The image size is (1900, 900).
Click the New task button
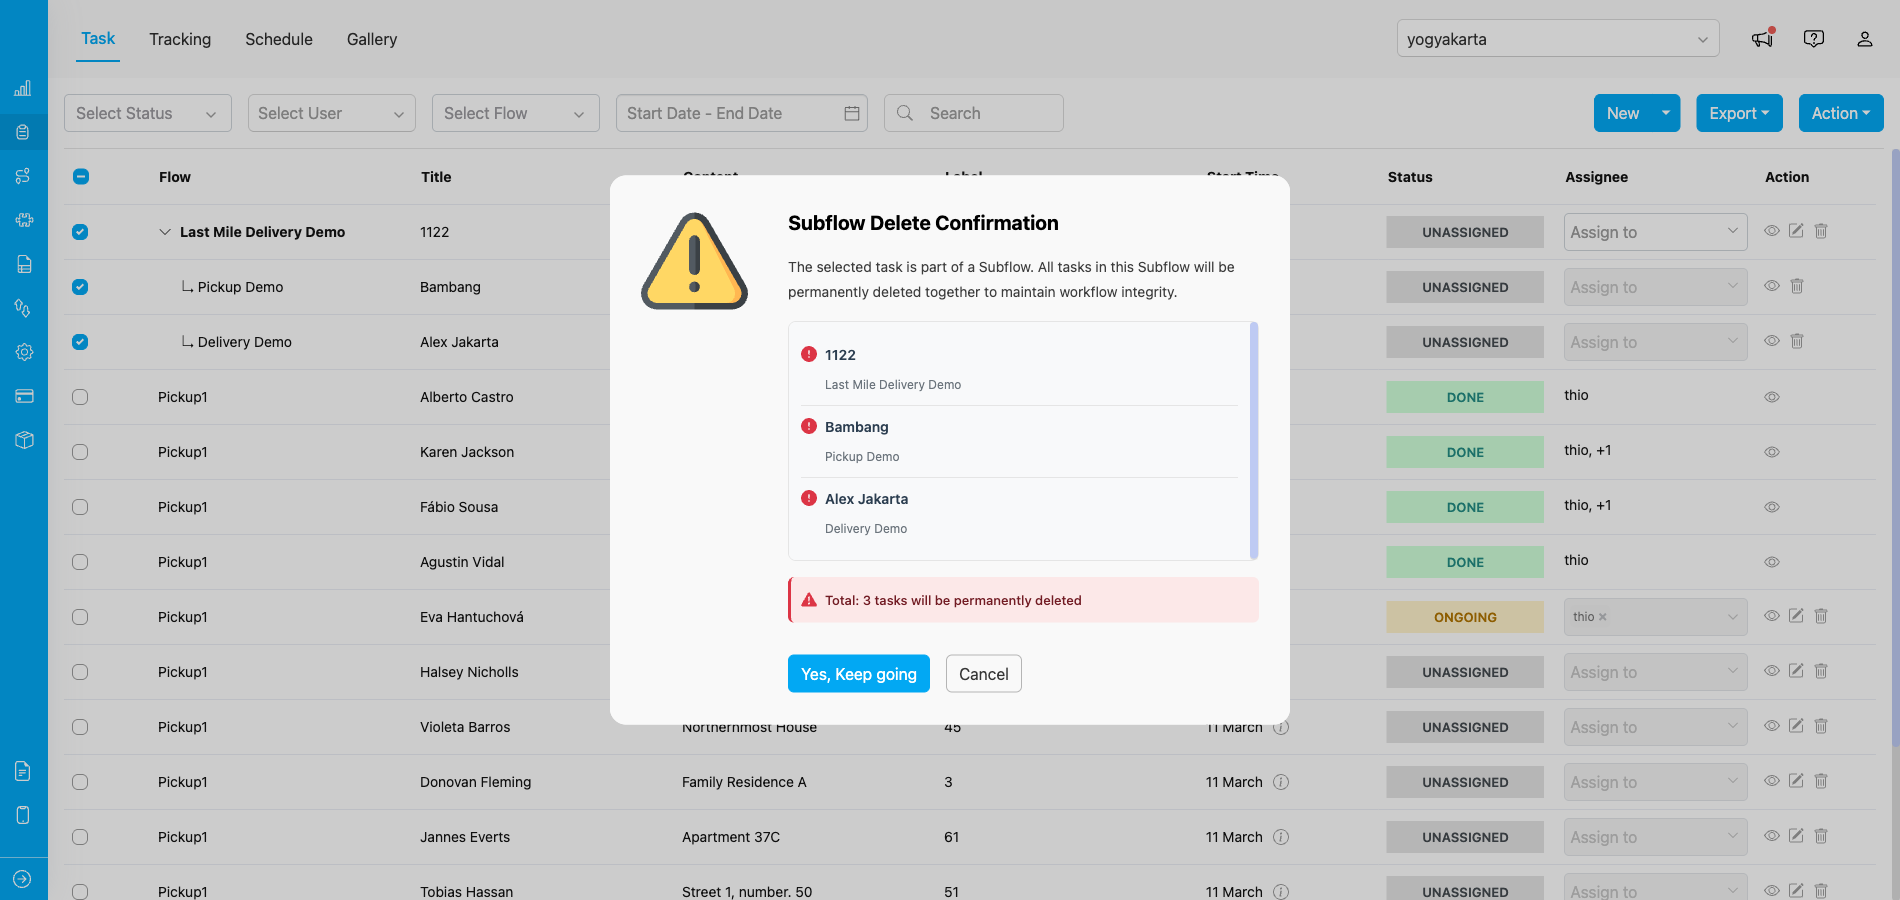coord(1623,113)
